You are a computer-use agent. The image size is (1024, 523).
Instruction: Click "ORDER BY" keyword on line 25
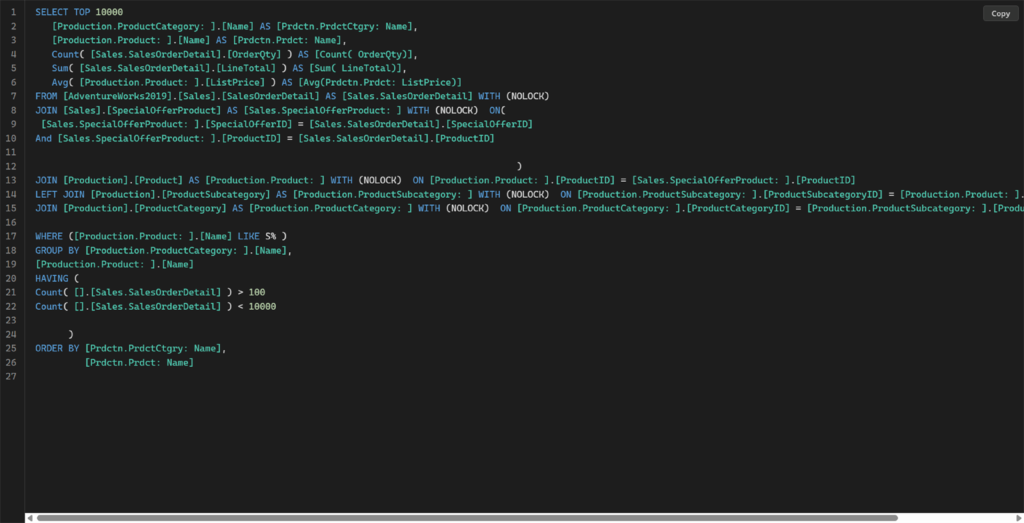[57, 349]
